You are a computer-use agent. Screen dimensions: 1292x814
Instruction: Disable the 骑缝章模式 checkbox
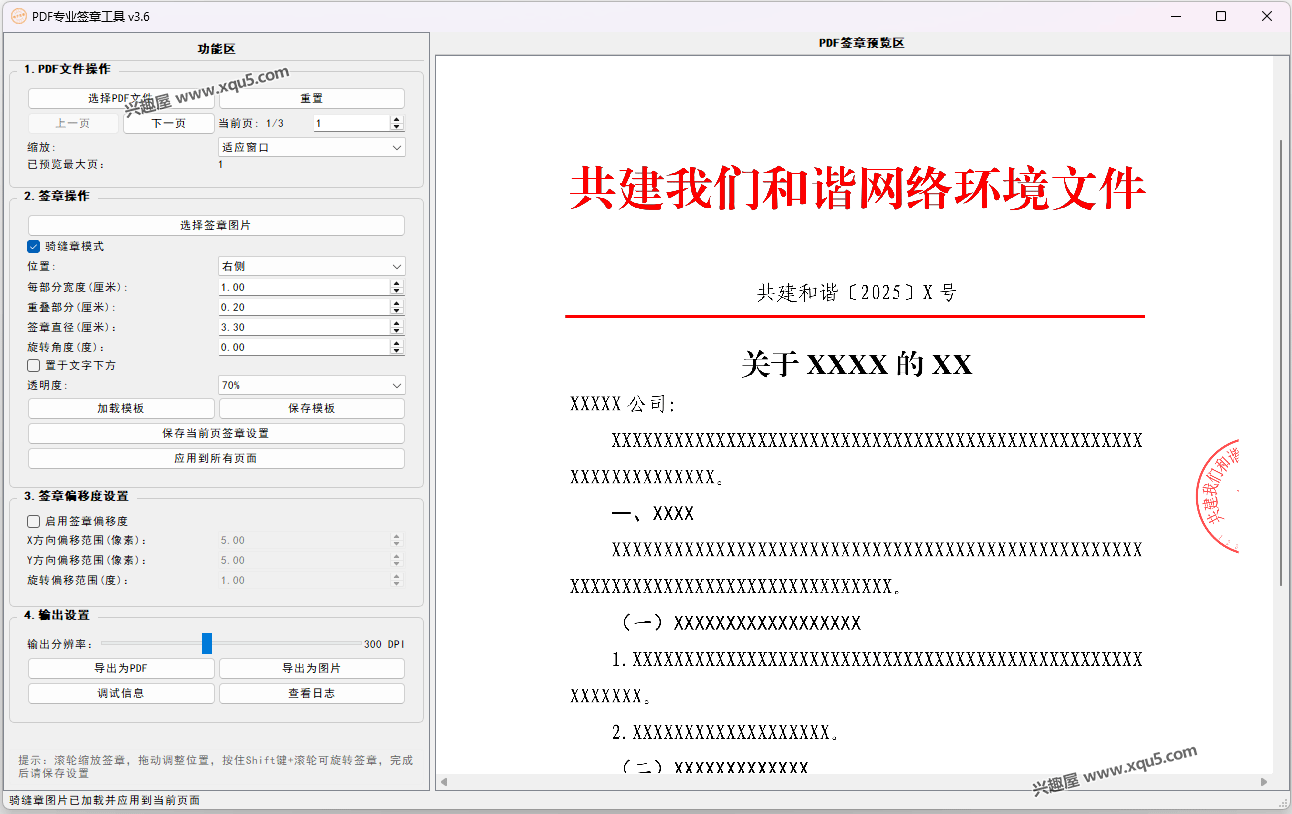pos(34,246)
